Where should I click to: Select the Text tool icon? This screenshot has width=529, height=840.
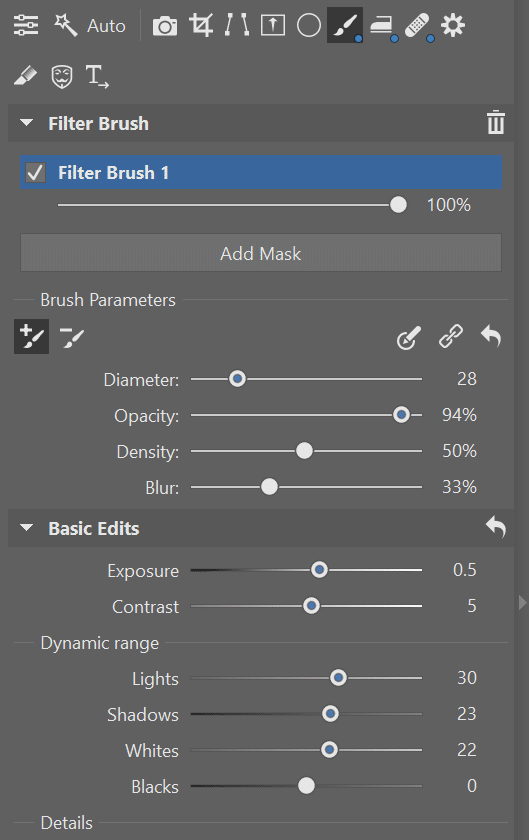[x=97, y=76]
